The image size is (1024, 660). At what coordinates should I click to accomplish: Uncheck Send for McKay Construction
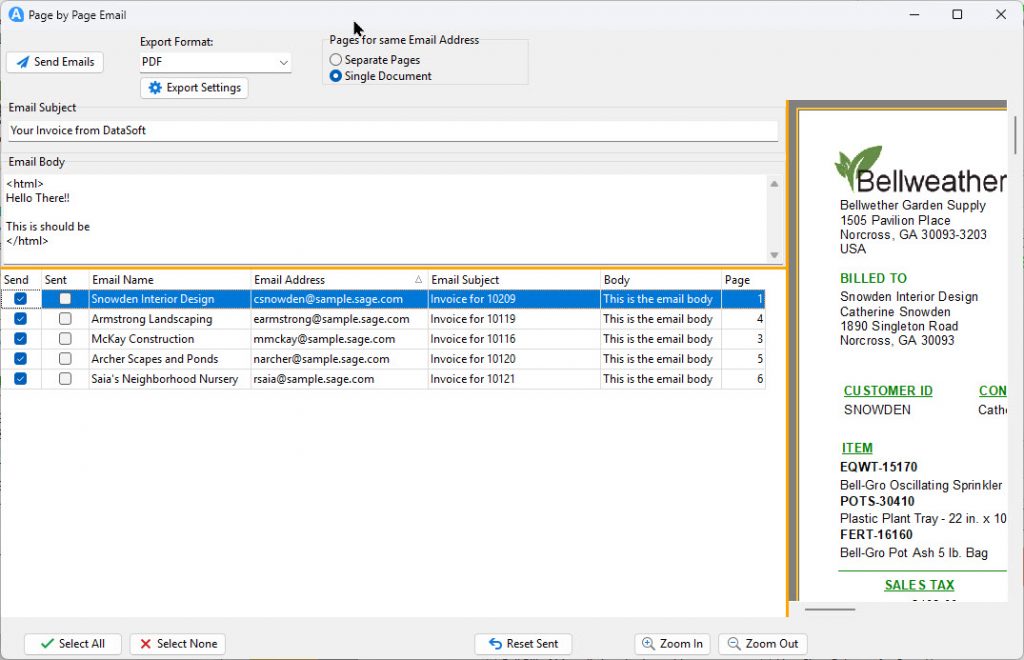[x=21, y=338]
